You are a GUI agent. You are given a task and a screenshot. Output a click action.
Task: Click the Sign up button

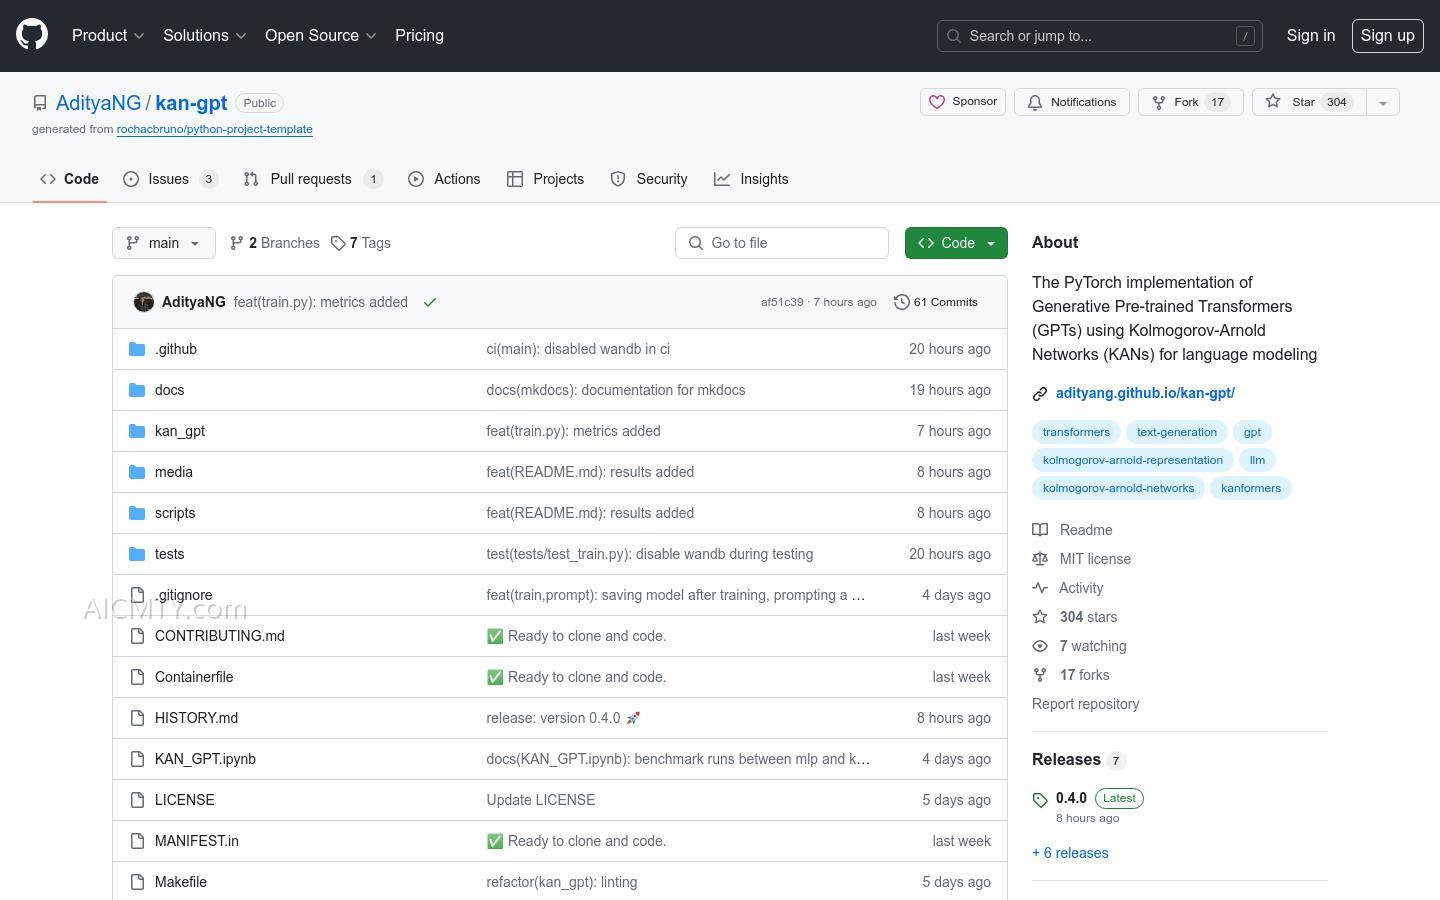[x=1387, y=35]
